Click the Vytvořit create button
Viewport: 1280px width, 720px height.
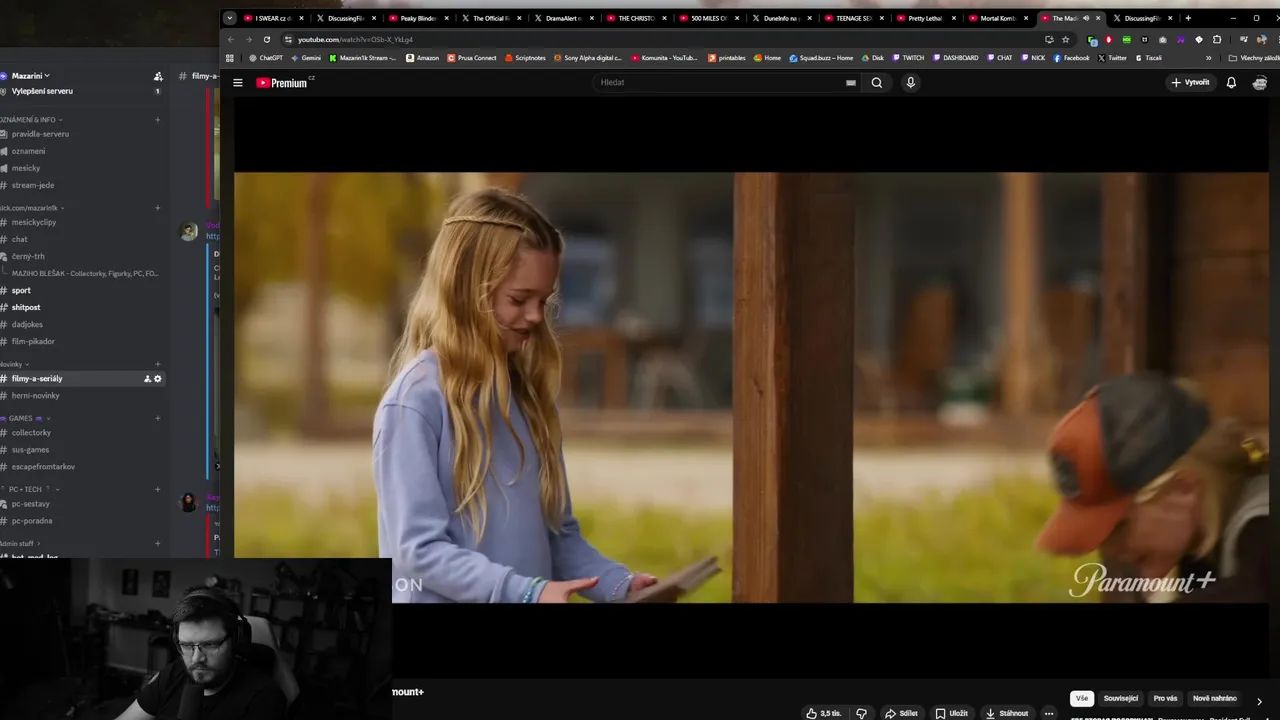[1190, 83]
